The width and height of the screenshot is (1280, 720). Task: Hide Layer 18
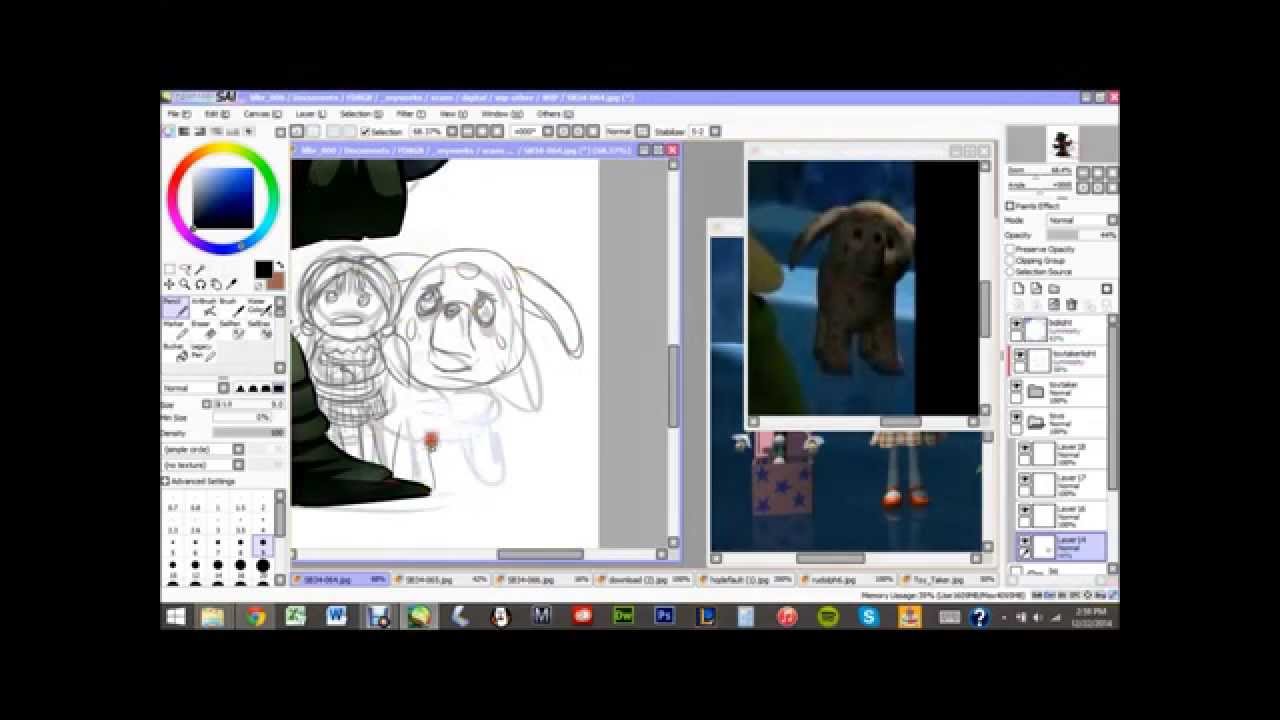(x=1024, y=448)
